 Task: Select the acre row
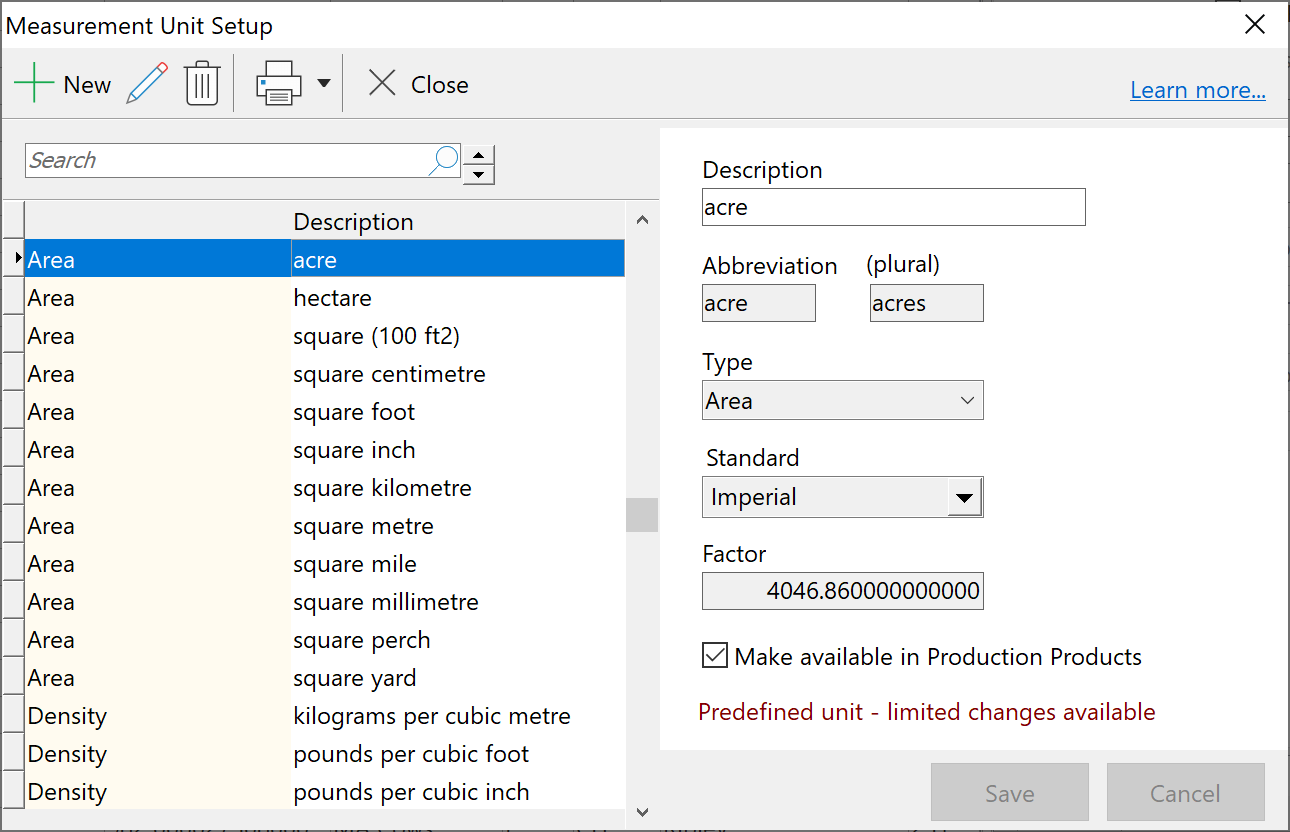tap(325, 260)
